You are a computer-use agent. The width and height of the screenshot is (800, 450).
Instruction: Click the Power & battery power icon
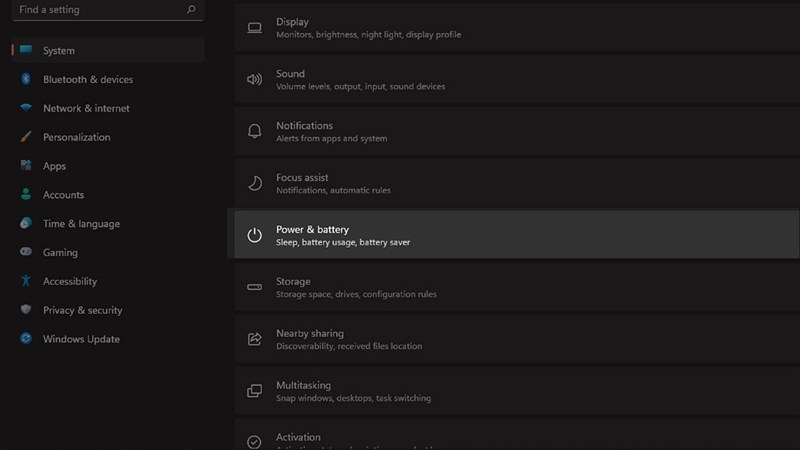tap(255, 235)
